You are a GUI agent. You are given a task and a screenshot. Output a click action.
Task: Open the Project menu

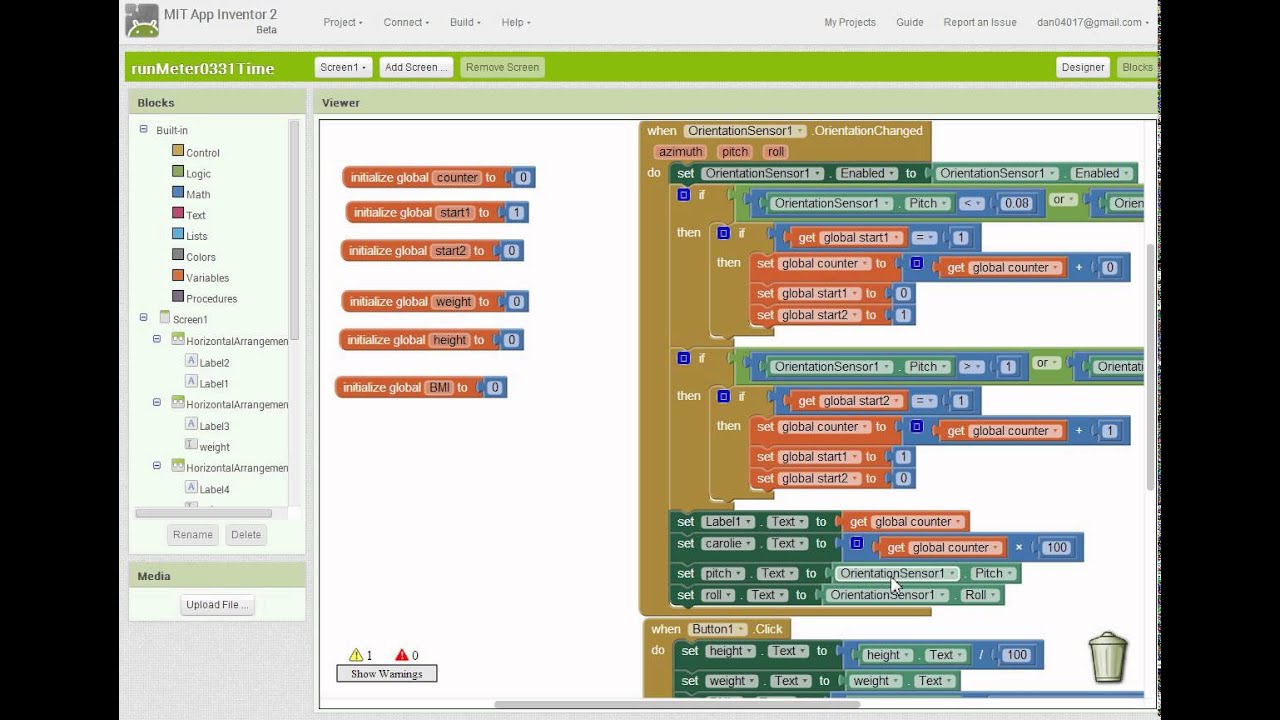[x=343, y=22]
